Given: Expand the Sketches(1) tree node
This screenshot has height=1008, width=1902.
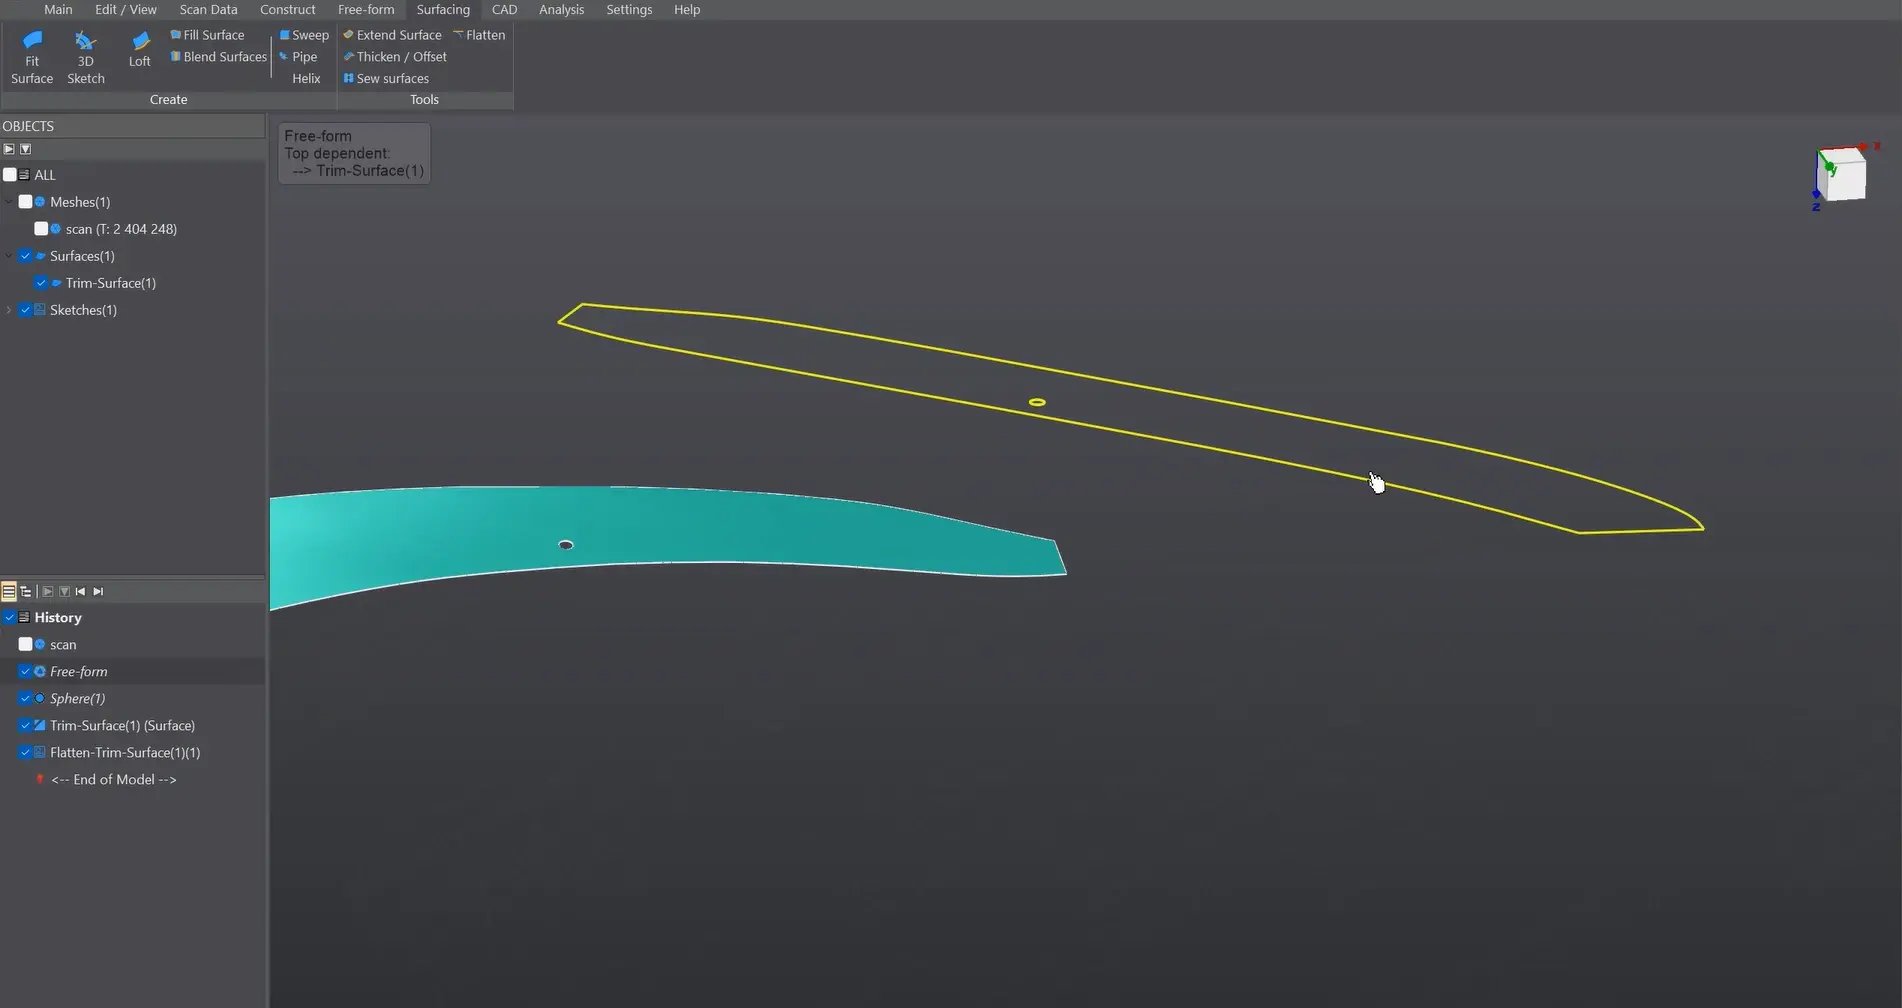Looking at the screenshot, I should (x=8, y=309).
